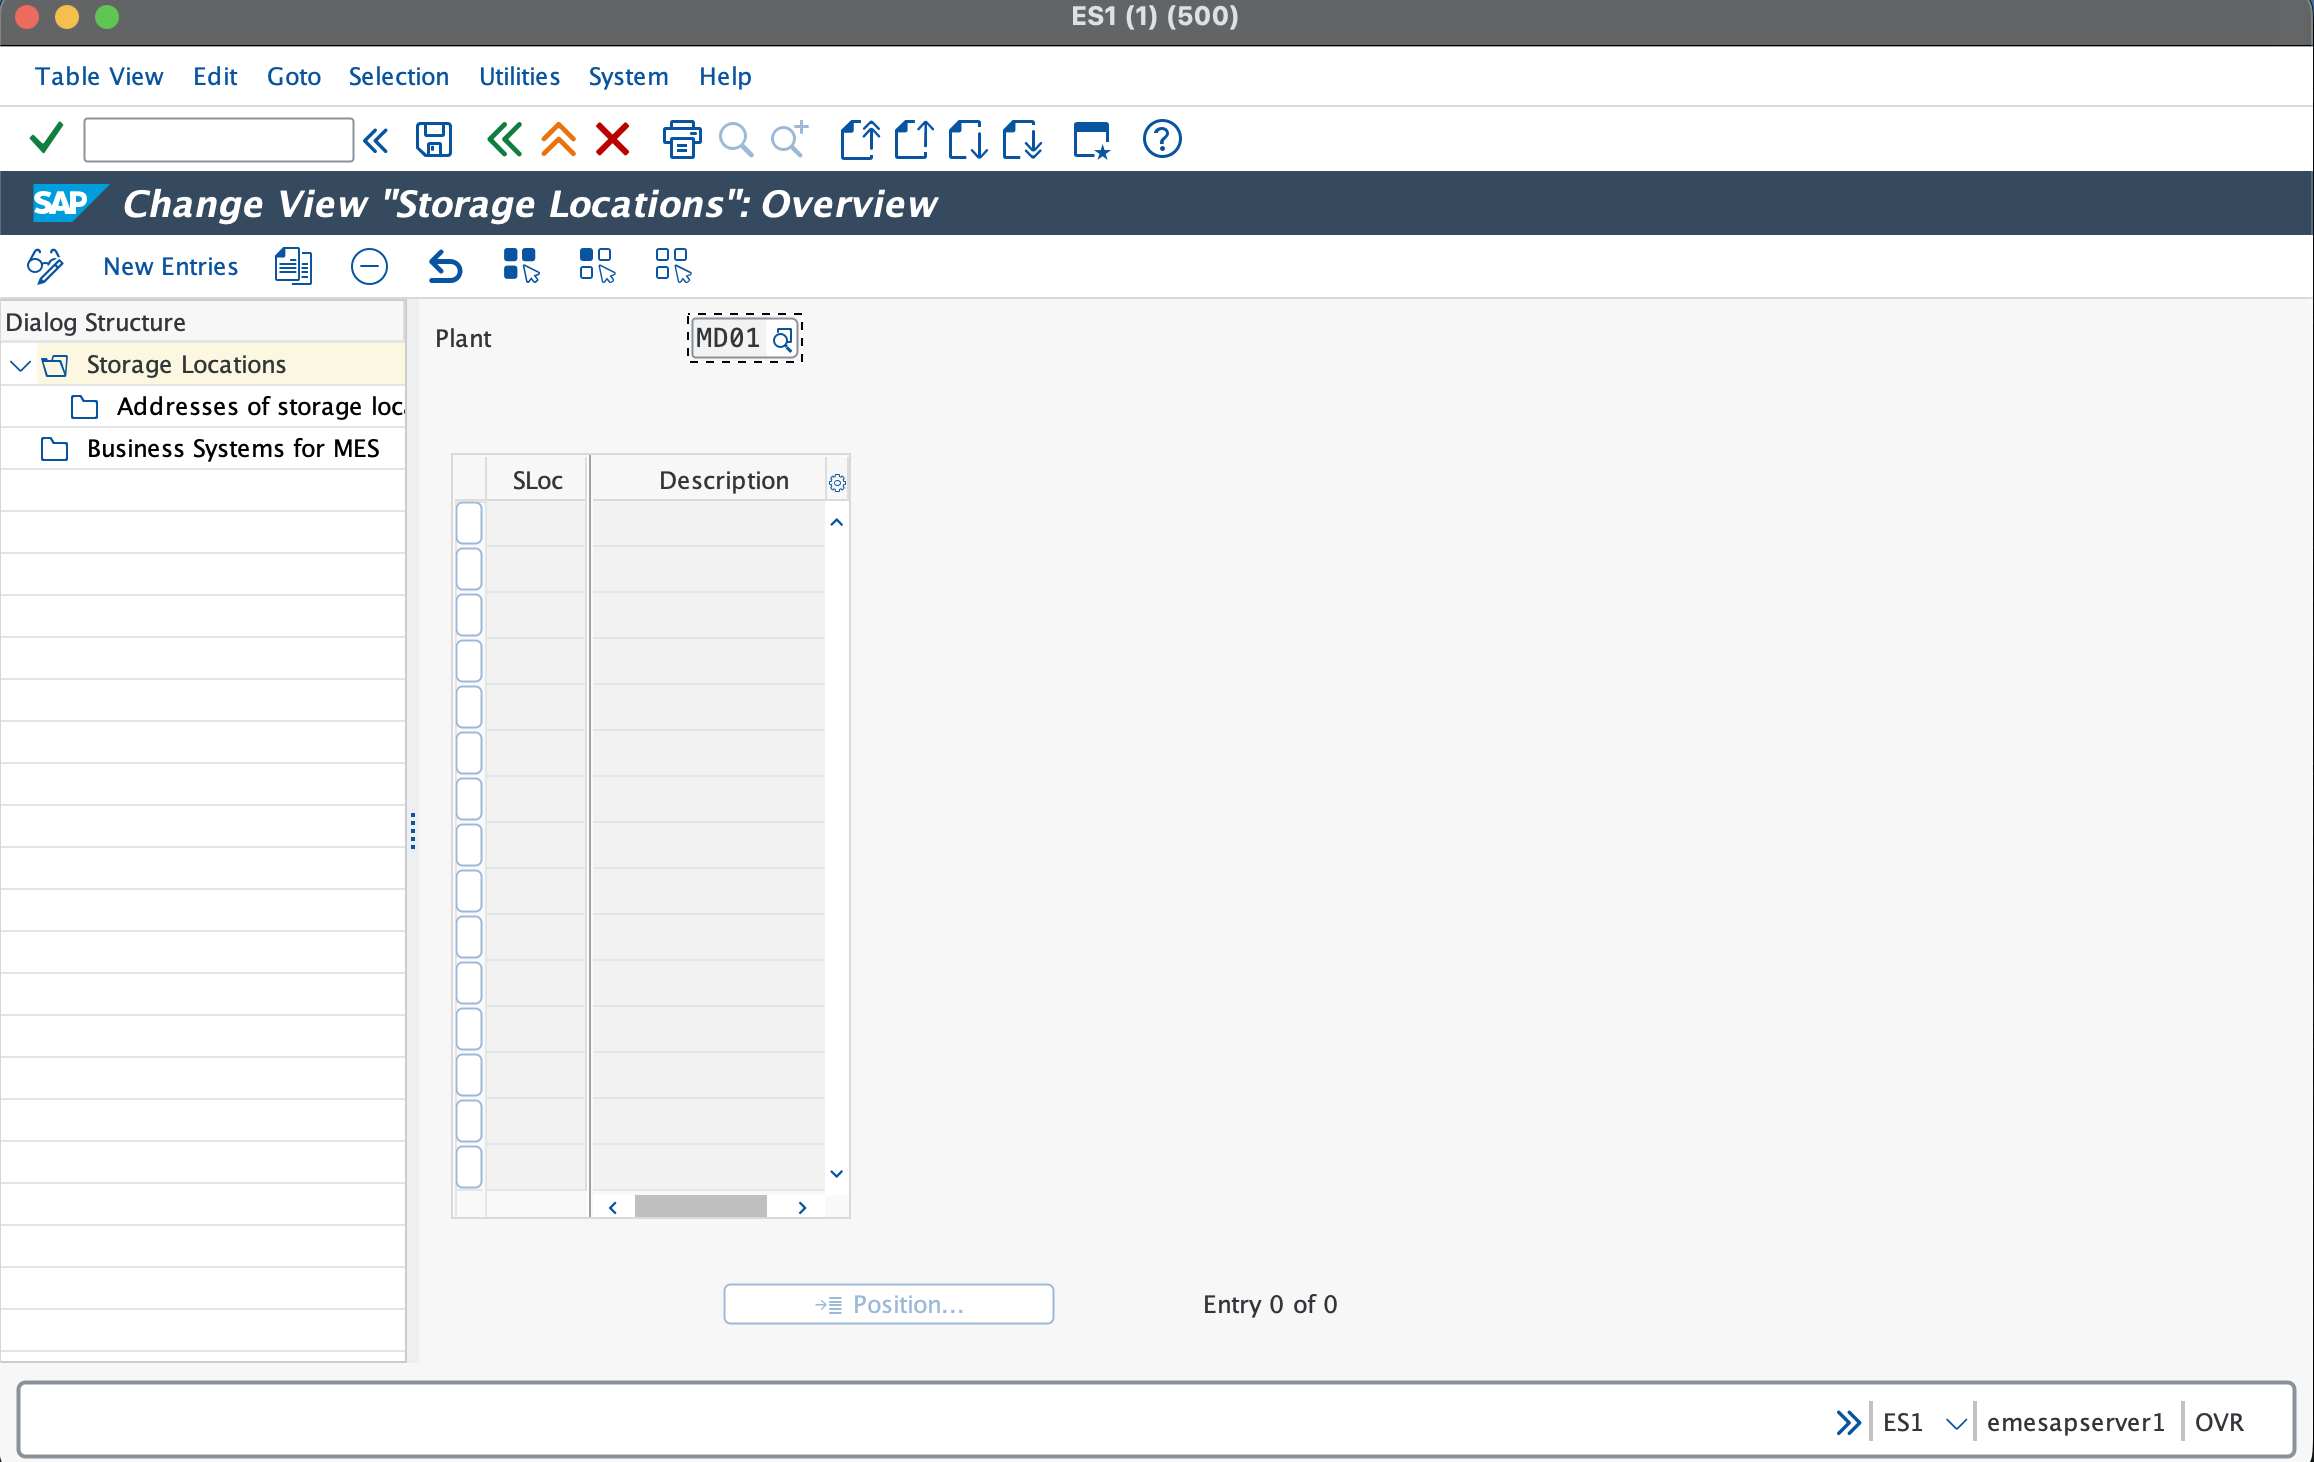The image size is (2314, 1462).
Task: Create new GUI window icon
Action: pos(1091,139)
